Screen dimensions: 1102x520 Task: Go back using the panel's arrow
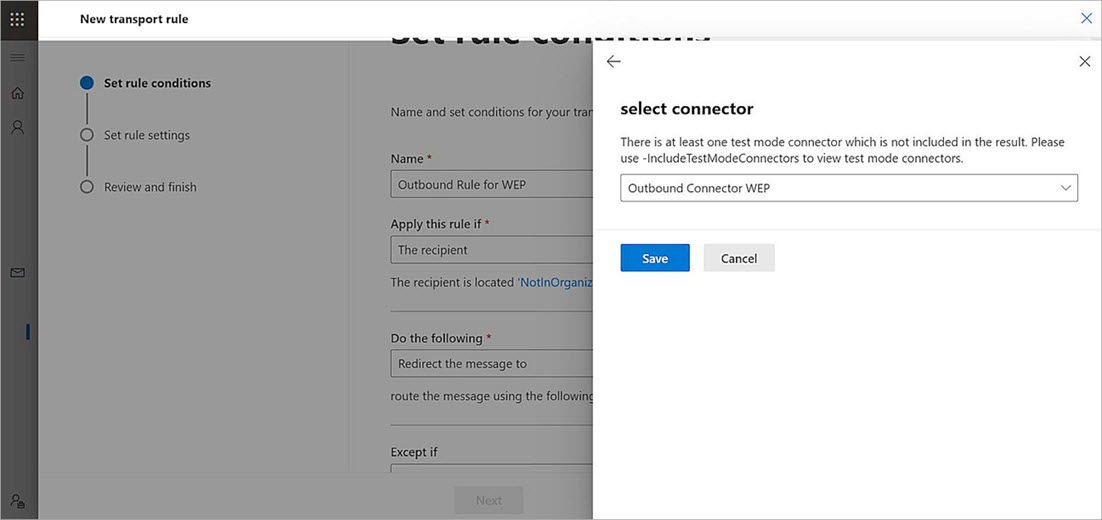614,62
